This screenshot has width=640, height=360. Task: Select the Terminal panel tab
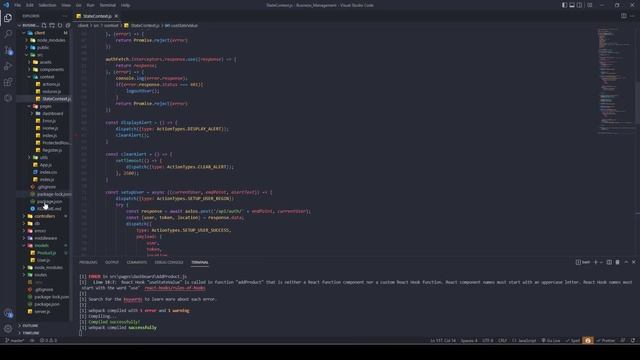pyautogui.click(x=200, y=262)
